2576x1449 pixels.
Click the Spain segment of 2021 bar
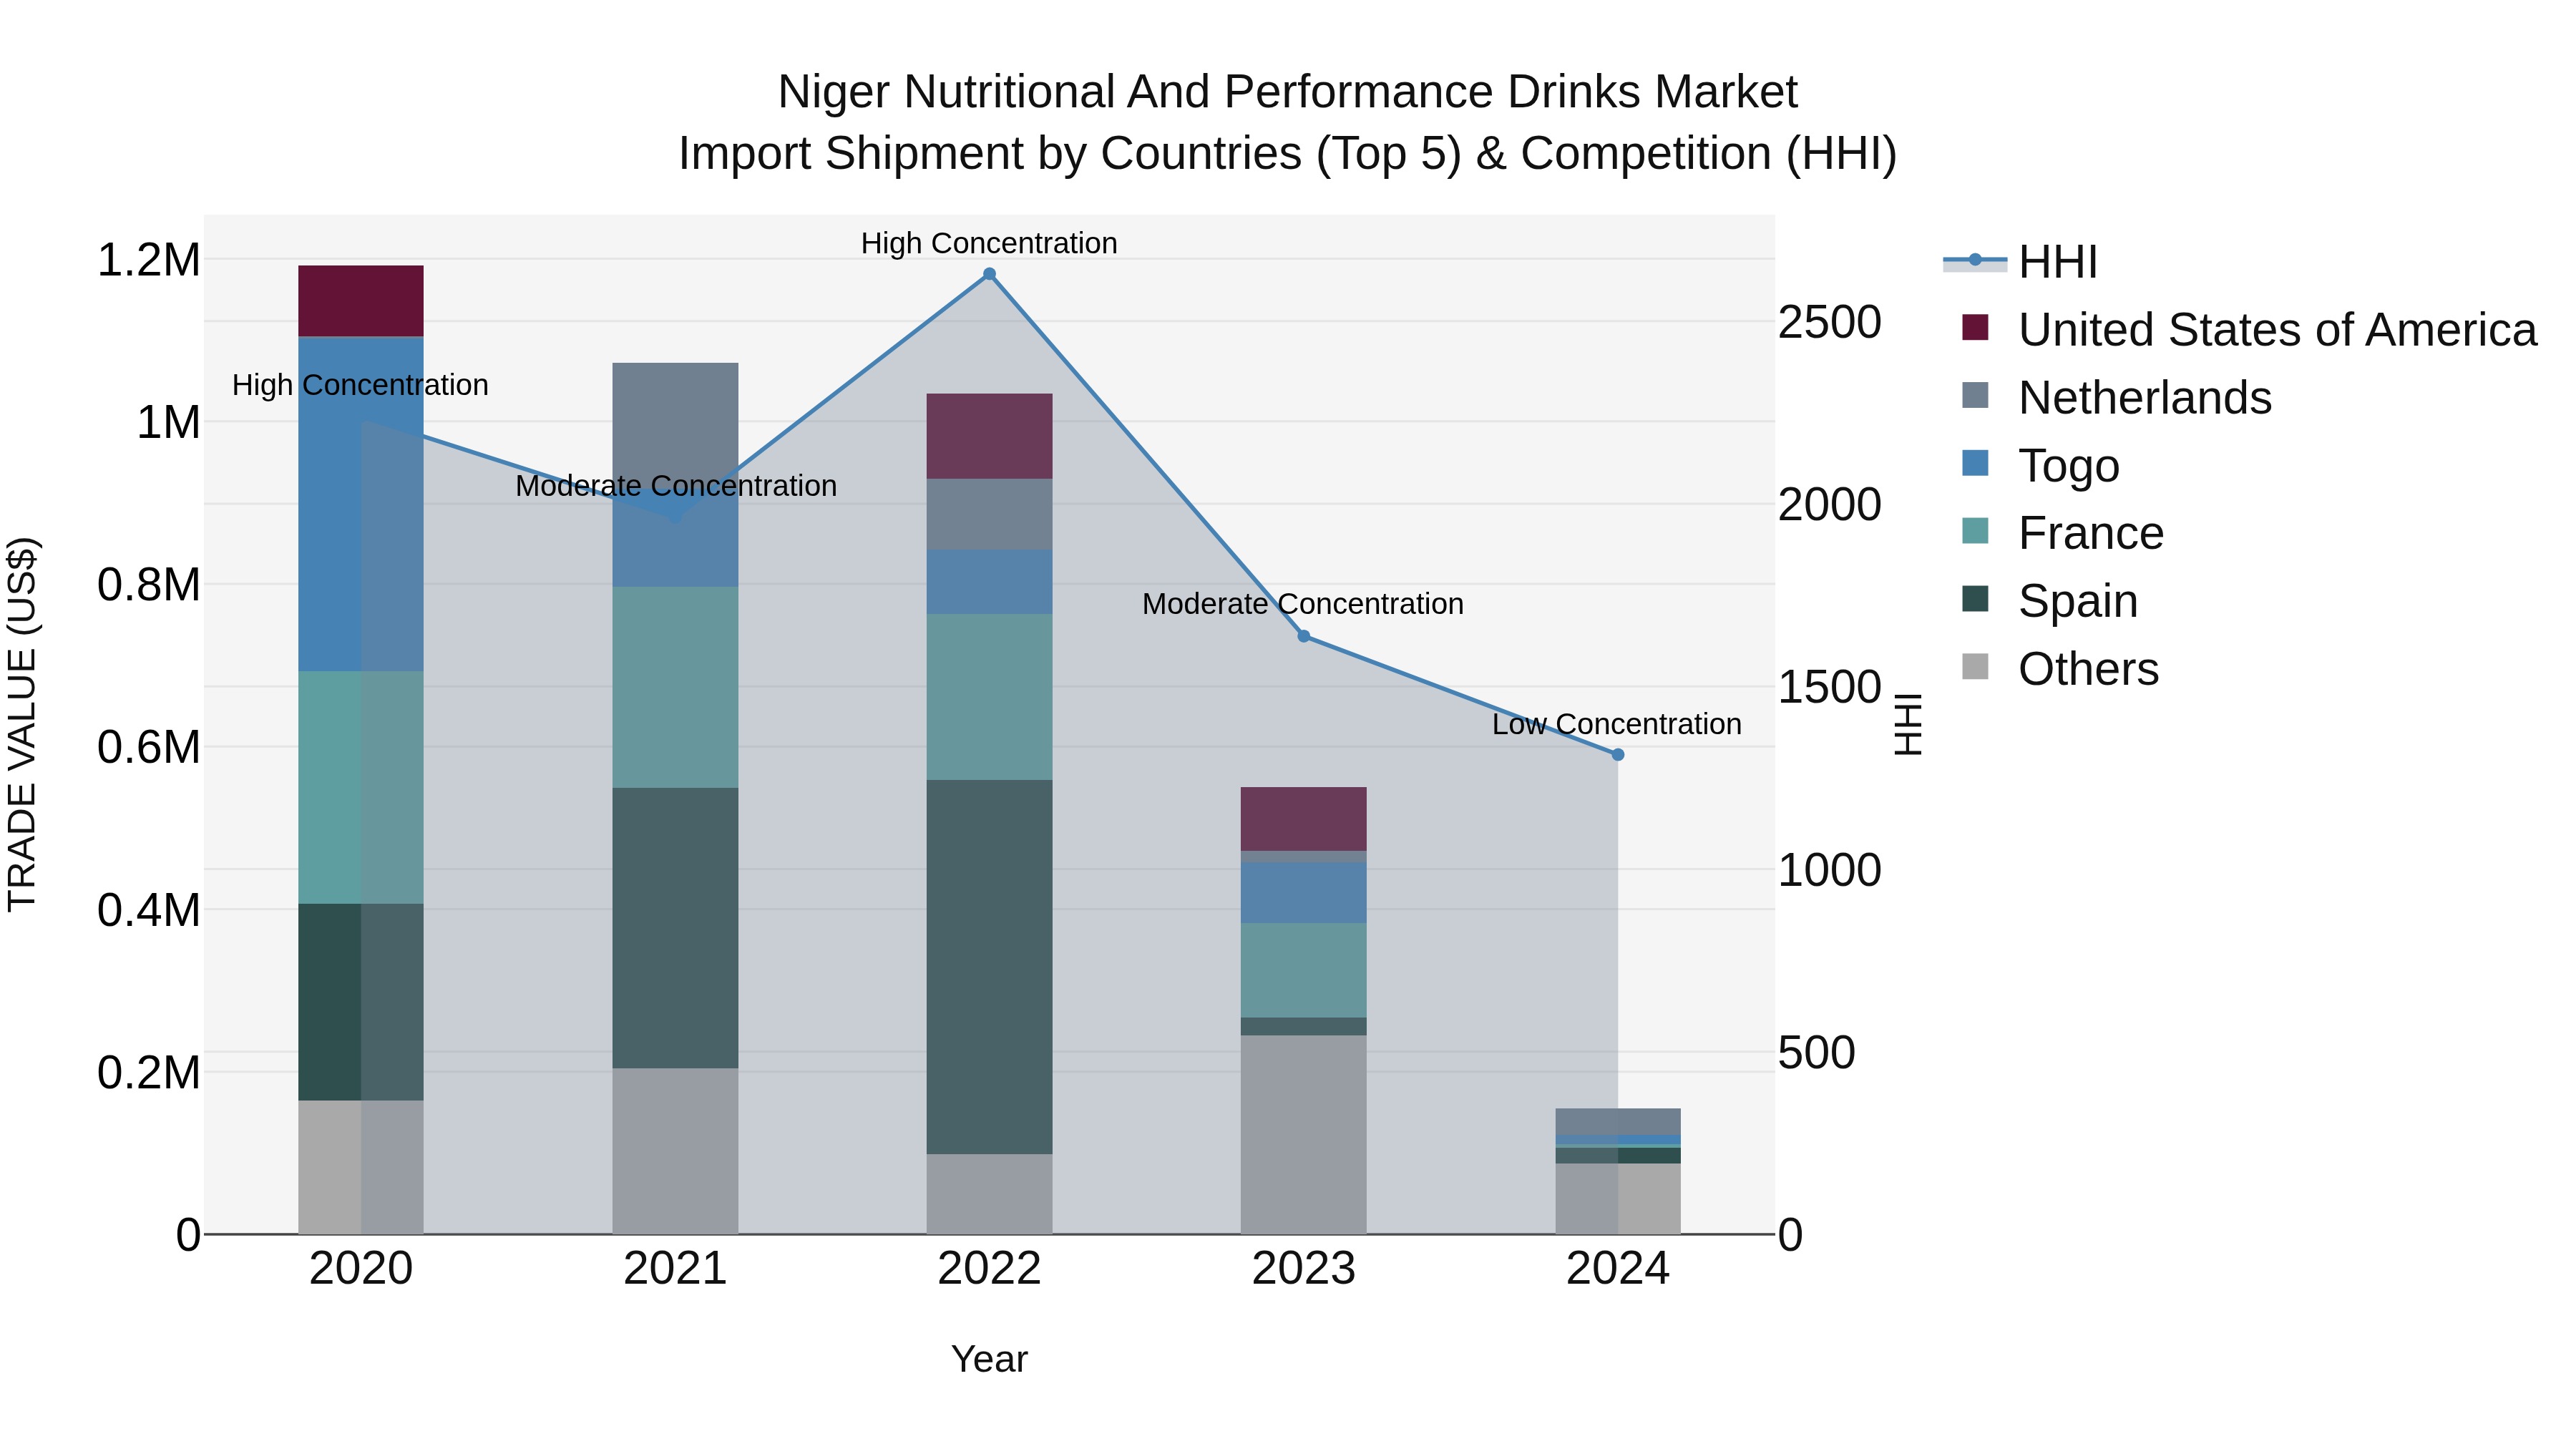pyautogui.click(x=675, y=928)
